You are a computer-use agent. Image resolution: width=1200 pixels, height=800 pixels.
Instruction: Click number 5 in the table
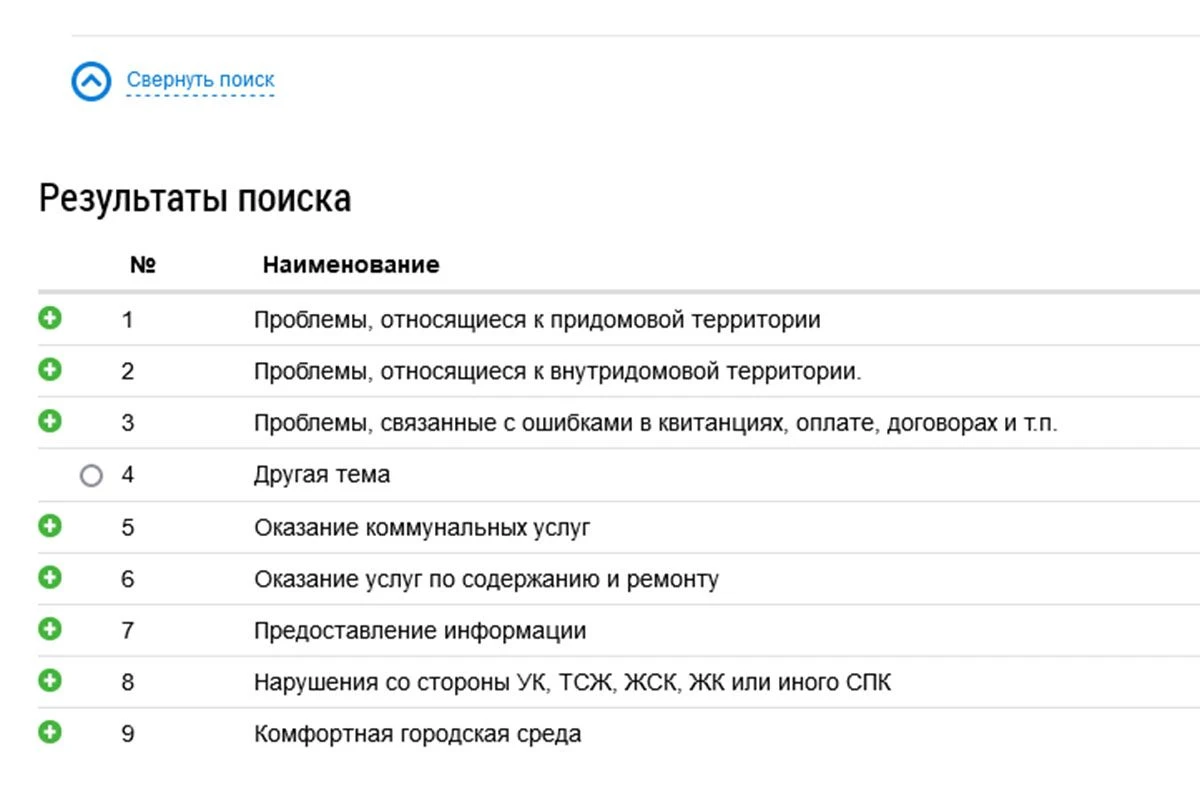click(x=128, y=527)
